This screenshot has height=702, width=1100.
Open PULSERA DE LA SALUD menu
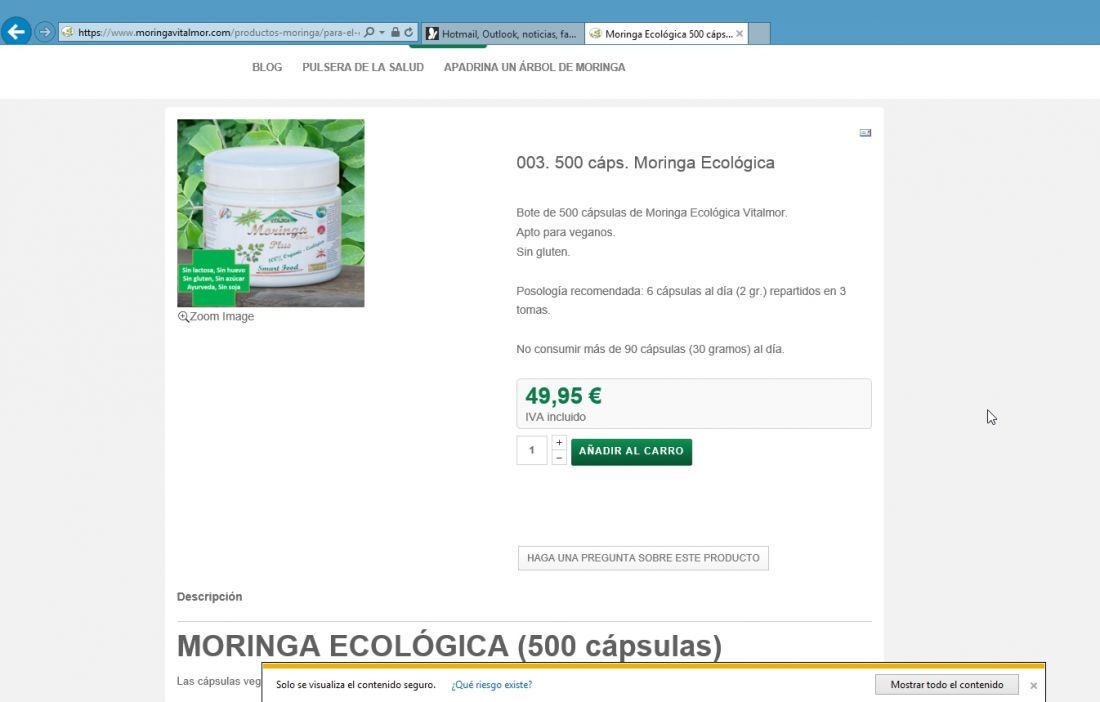(x=363, y=67)
